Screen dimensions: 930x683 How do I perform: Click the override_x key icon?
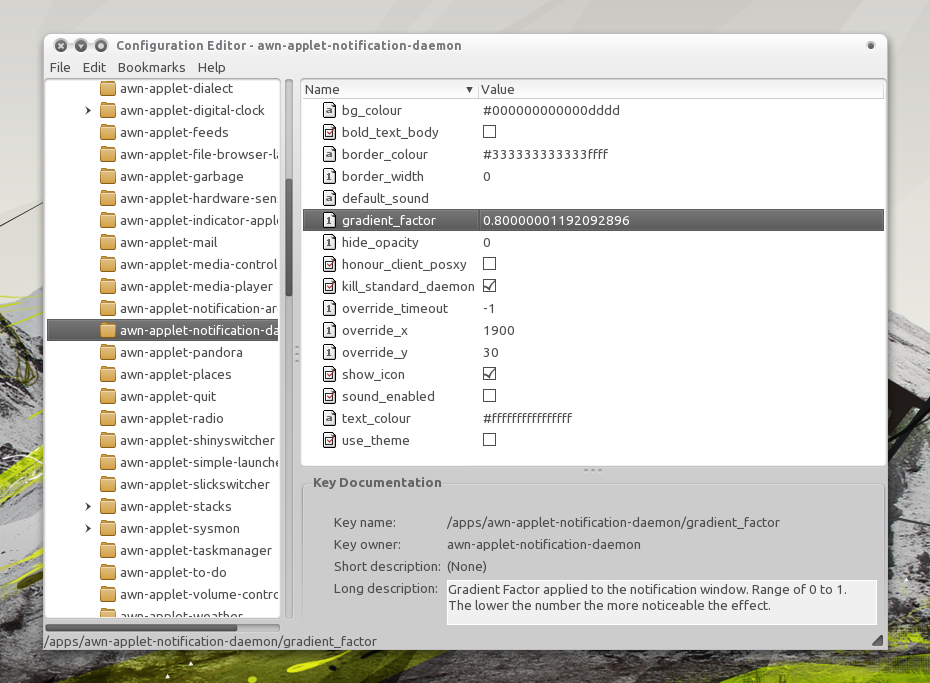click(x=329, y=330)
